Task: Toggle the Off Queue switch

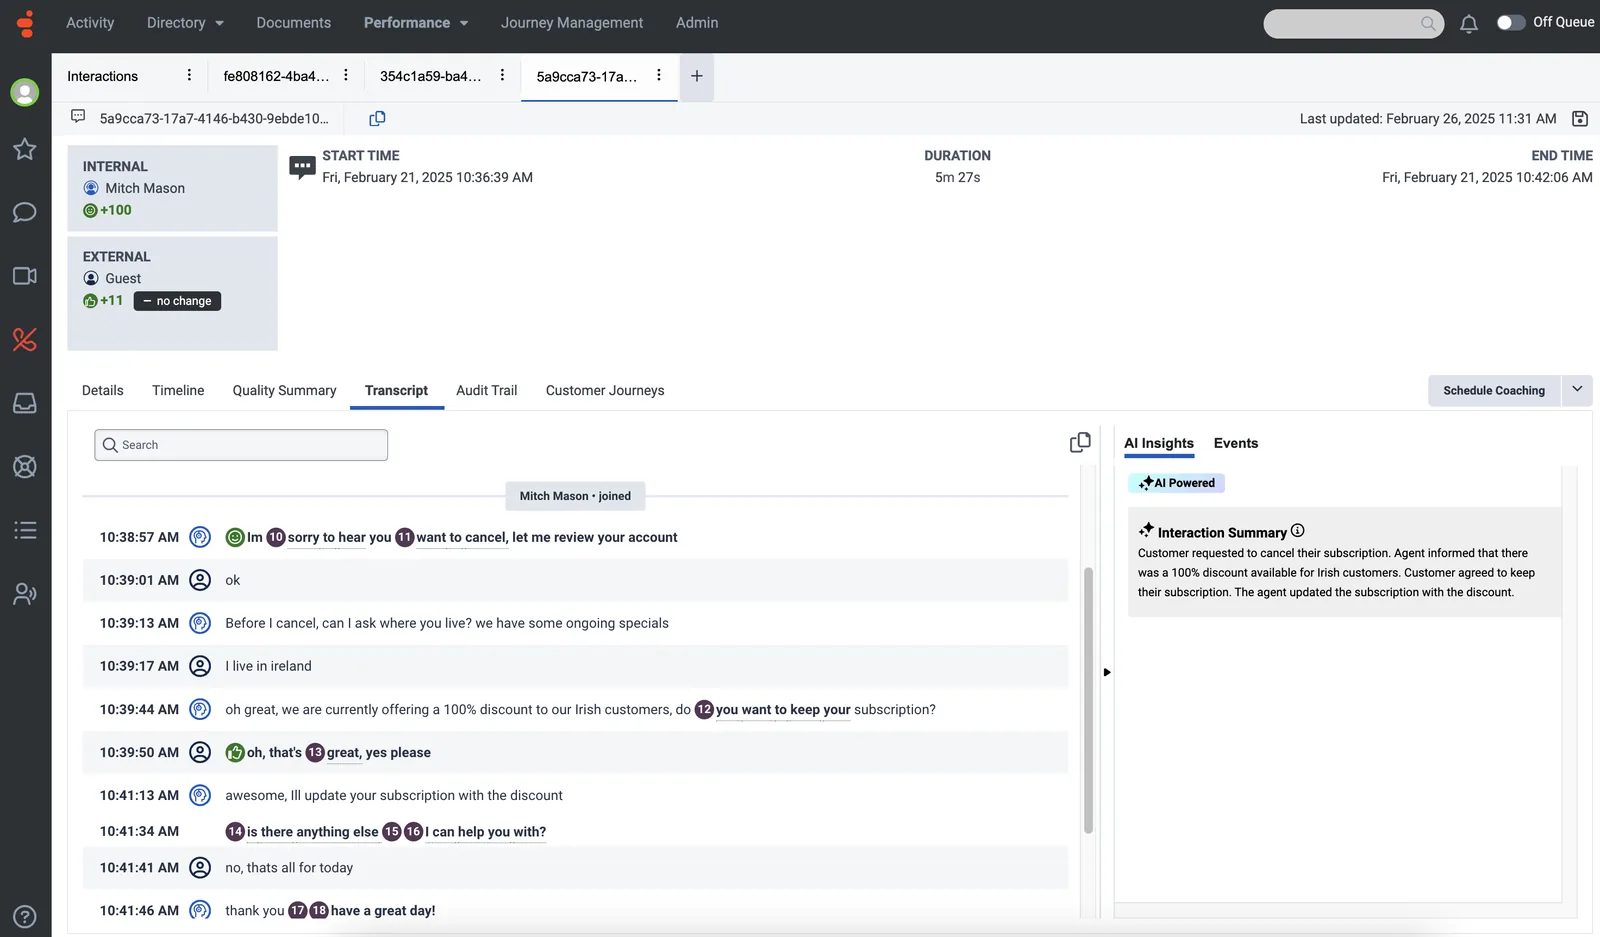Action: click(x=1510, y=23)
